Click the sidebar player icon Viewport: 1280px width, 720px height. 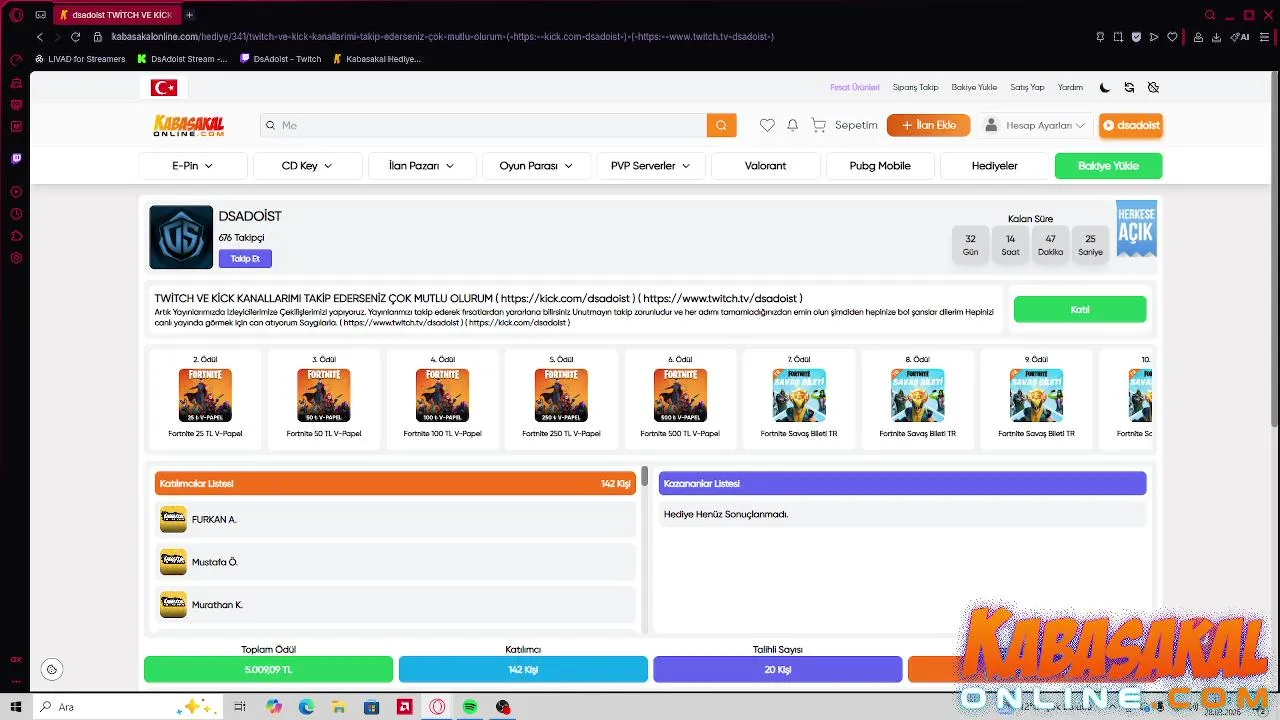(x=16, y=192)
